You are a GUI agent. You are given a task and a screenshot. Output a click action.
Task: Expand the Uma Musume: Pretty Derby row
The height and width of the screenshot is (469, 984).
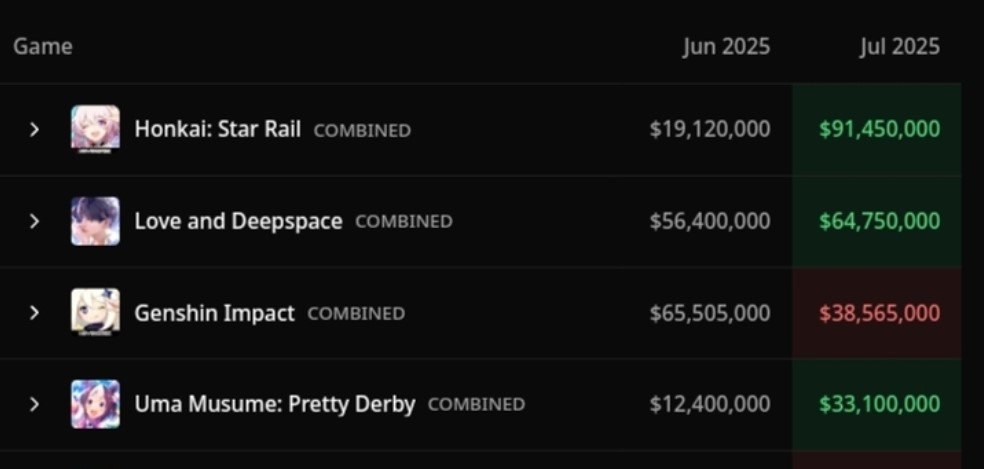35,404
